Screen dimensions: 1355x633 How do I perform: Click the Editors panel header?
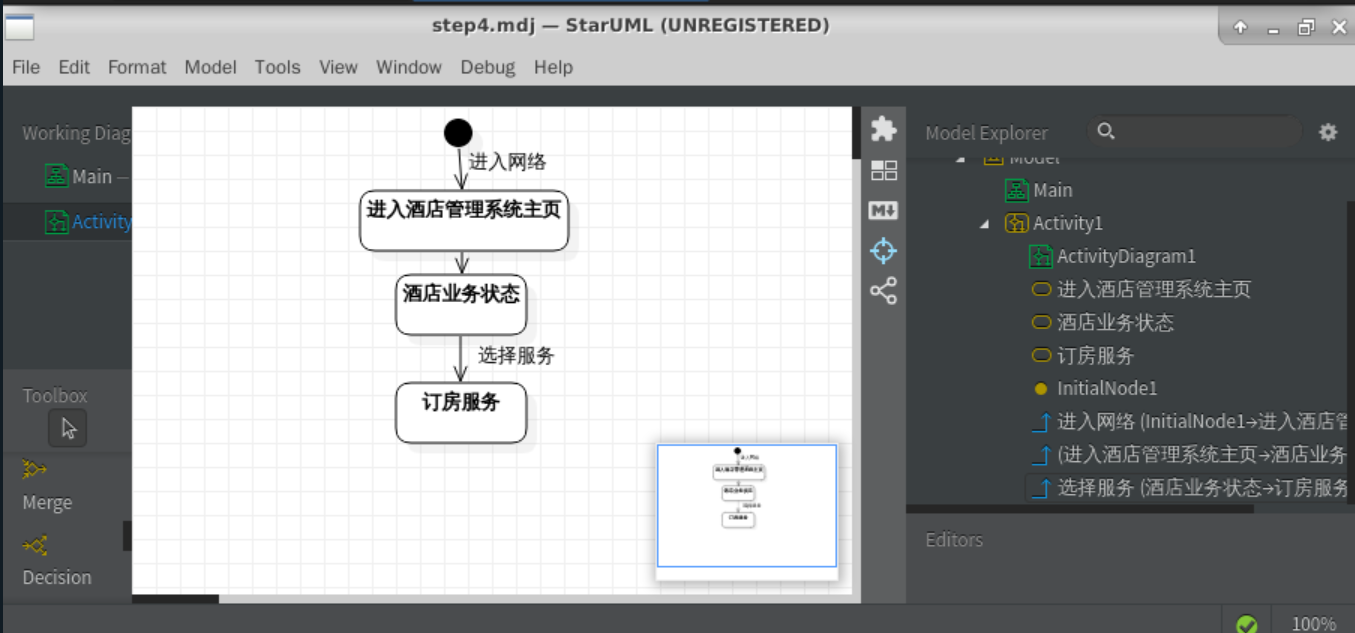tap(954, 539)
